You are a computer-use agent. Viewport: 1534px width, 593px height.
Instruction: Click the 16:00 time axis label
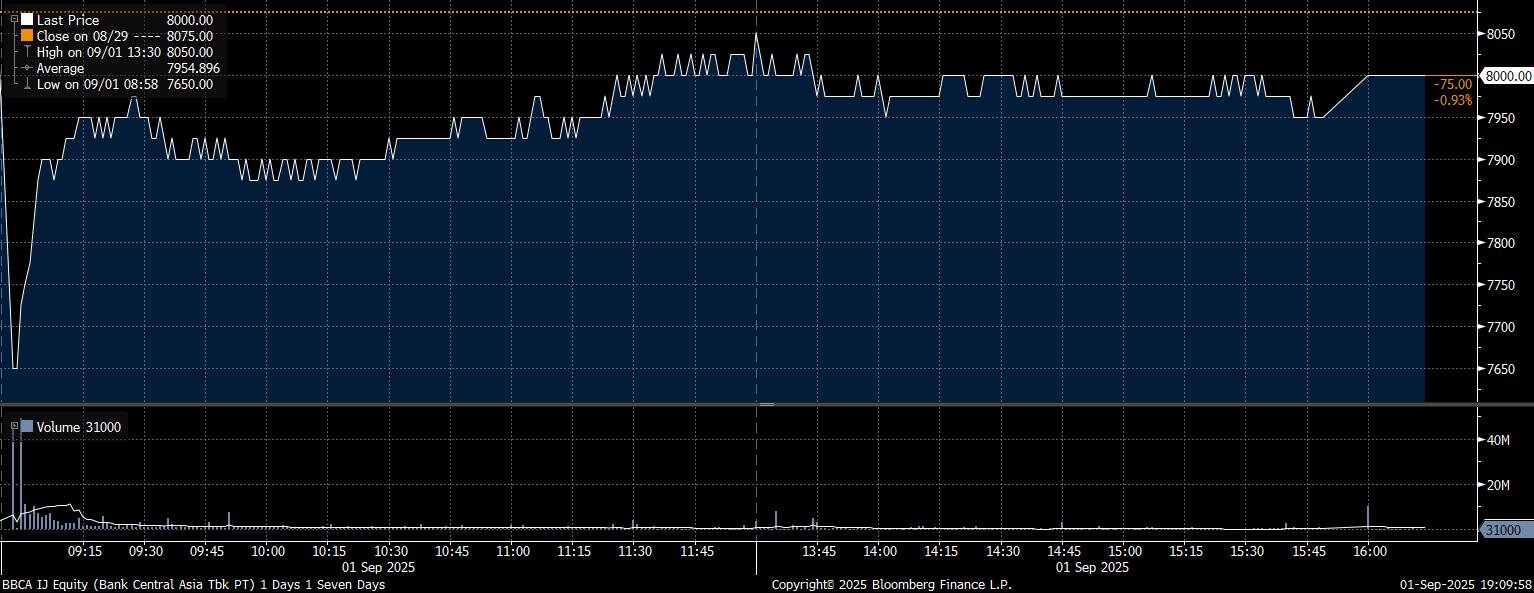point(1369,551)
